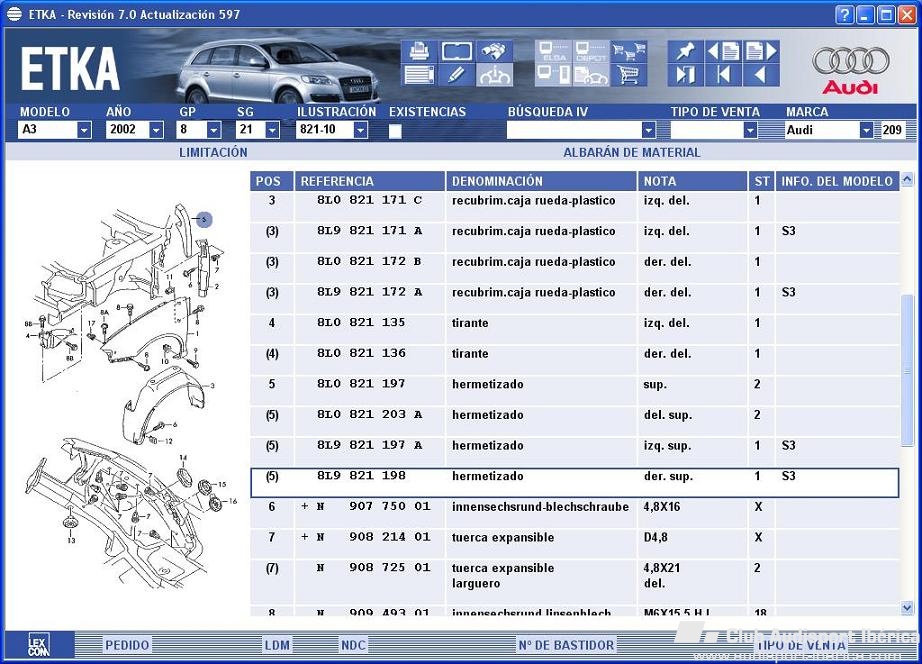Select tuerca expansible row N 908 214 01
This screenshot has height=664, width=922.
tap(574, 543)
